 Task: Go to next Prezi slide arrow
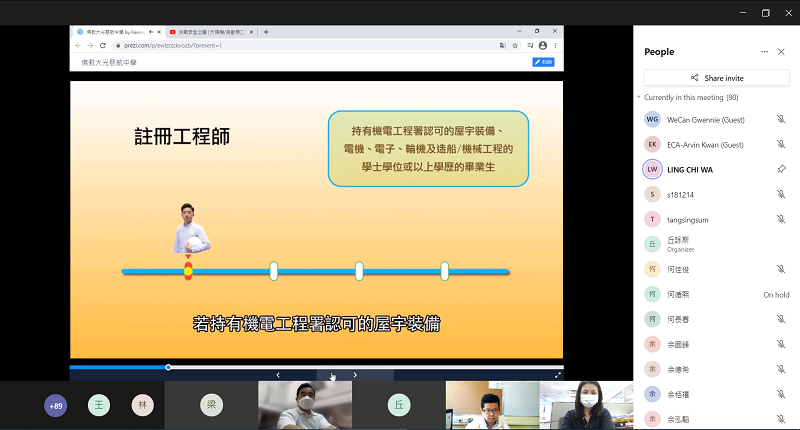pos(355,375)
